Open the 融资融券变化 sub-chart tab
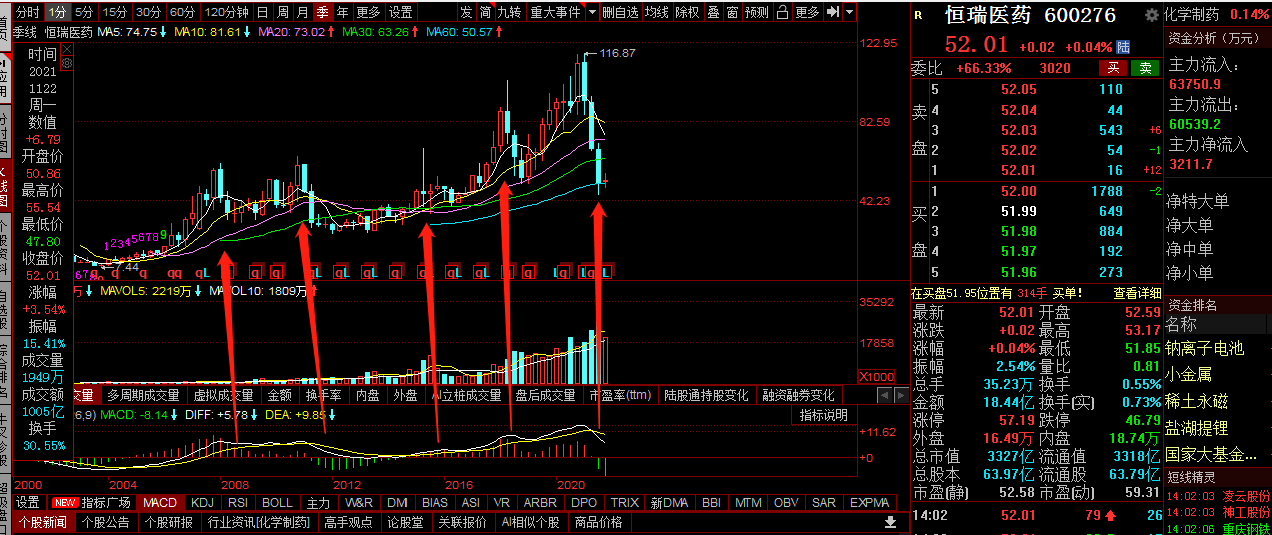The width and height of the screenshot is (1272, 535). 797,395
